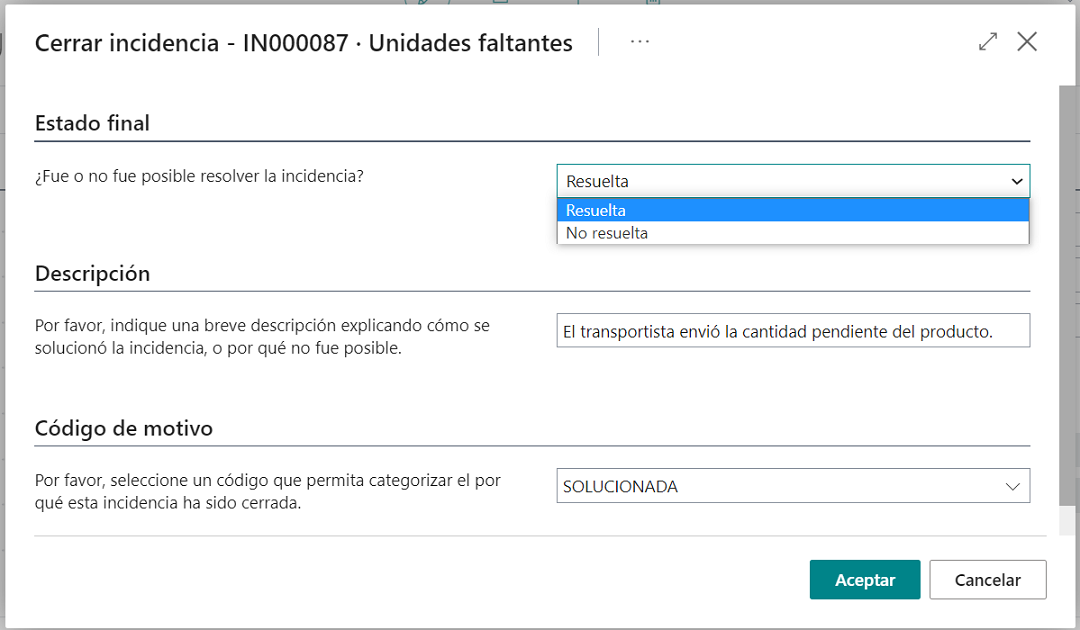Image resolution: width=1080 pixels, height=630 pixels.
Task: Expand the dialog to full screen
Action: coord(988,42)
